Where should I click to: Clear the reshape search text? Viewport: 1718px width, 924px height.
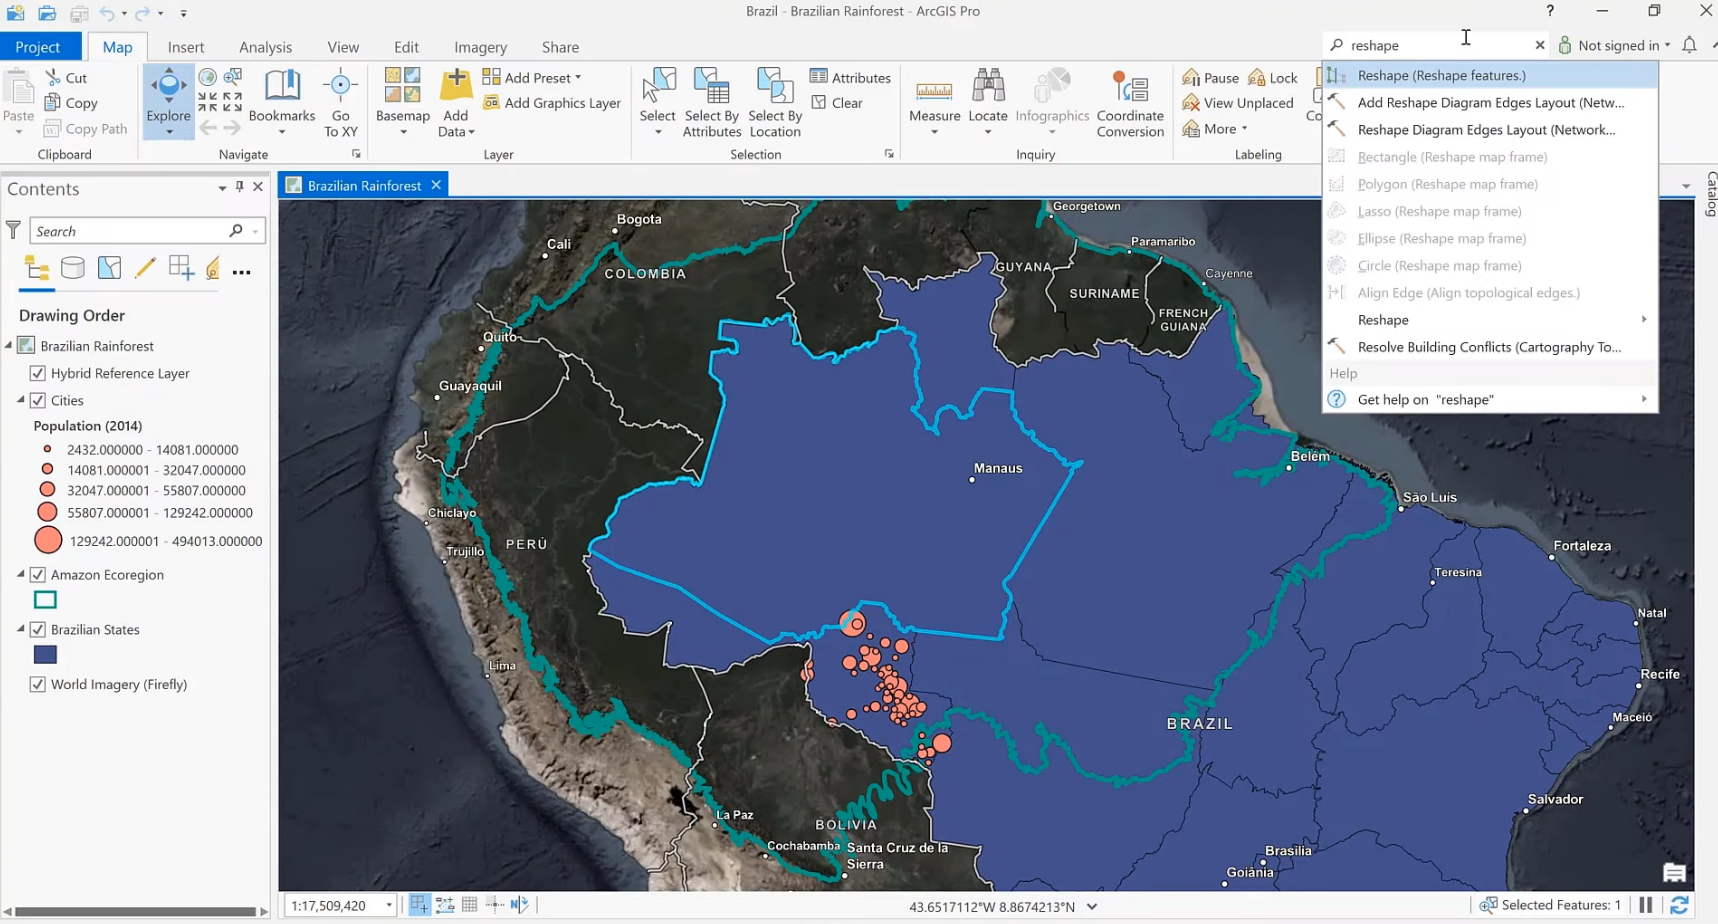[x=1540, y=45]
